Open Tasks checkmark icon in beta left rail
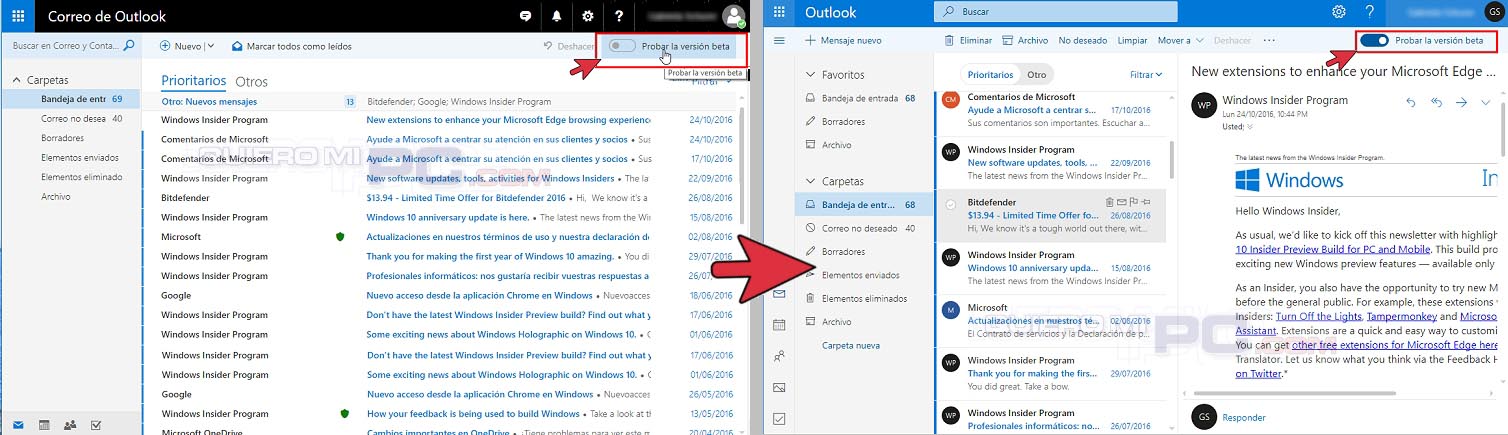The width and height of the screenshot is (1508, 435). (780, 419)
